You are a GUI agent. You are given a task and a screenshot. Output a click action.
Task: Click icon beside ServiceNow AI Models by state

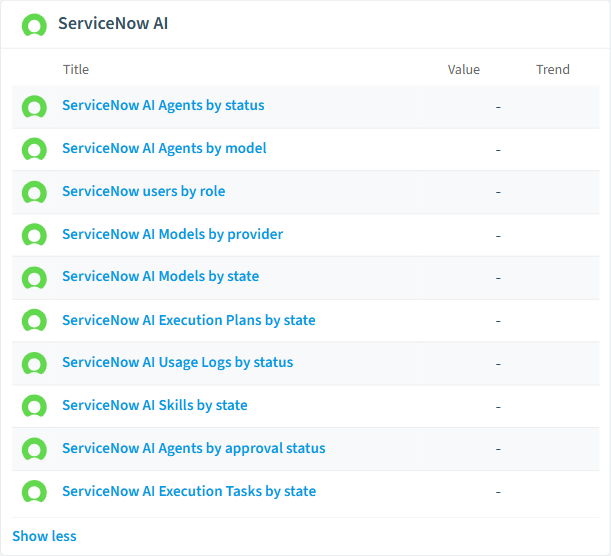[34, 278]
